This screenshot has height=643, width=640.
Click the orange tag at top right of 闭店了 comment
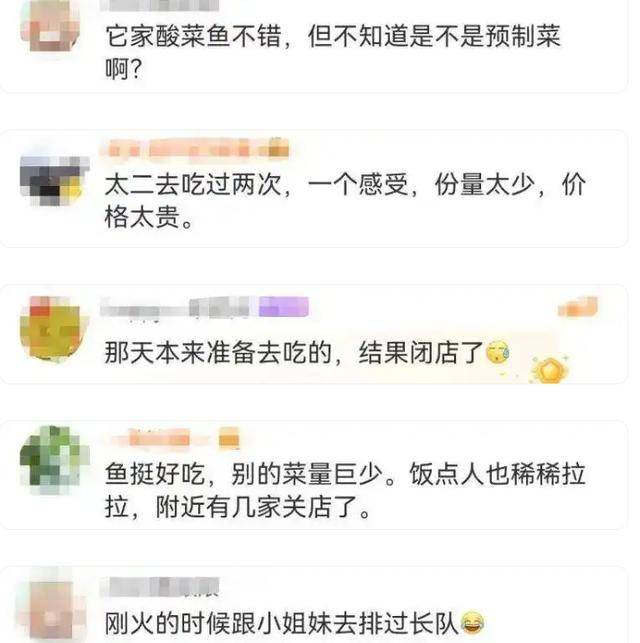(578, 306)
